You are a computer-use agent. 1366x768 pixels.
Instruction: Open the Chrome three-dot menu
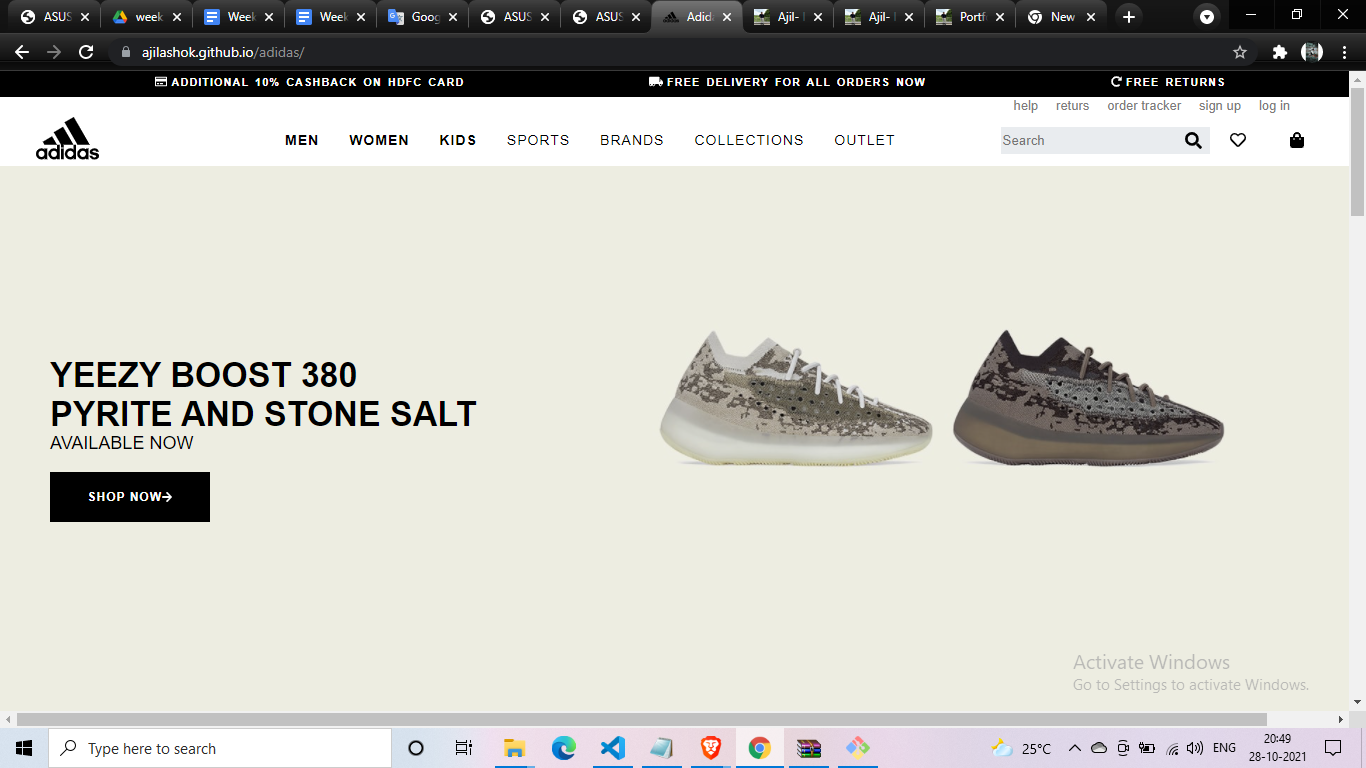1345,52
